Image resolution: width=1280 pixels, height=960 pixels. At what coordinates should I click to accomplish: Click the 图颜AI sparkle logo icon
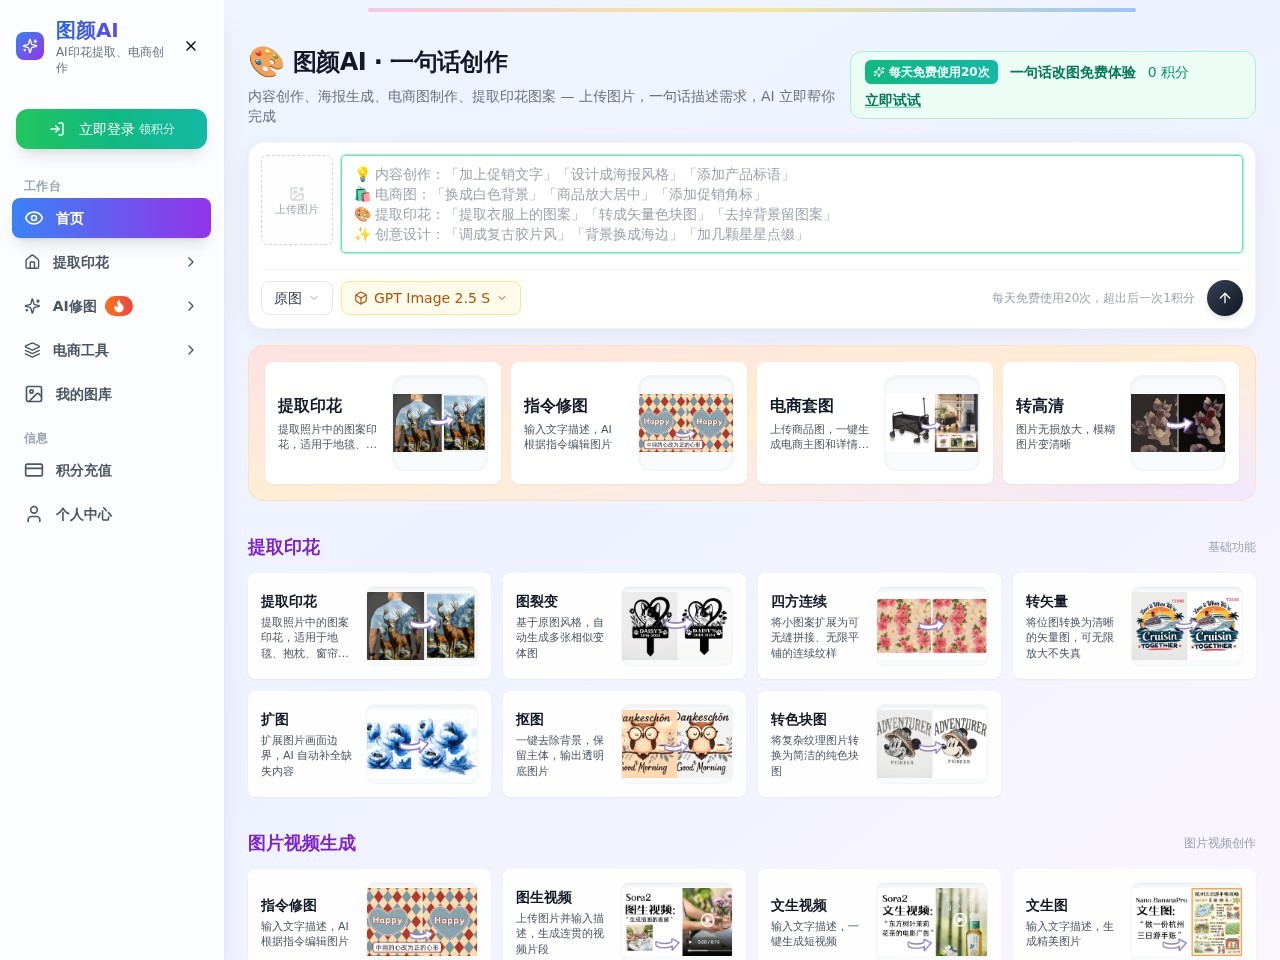pyautogui.click(x=30, y=46)
